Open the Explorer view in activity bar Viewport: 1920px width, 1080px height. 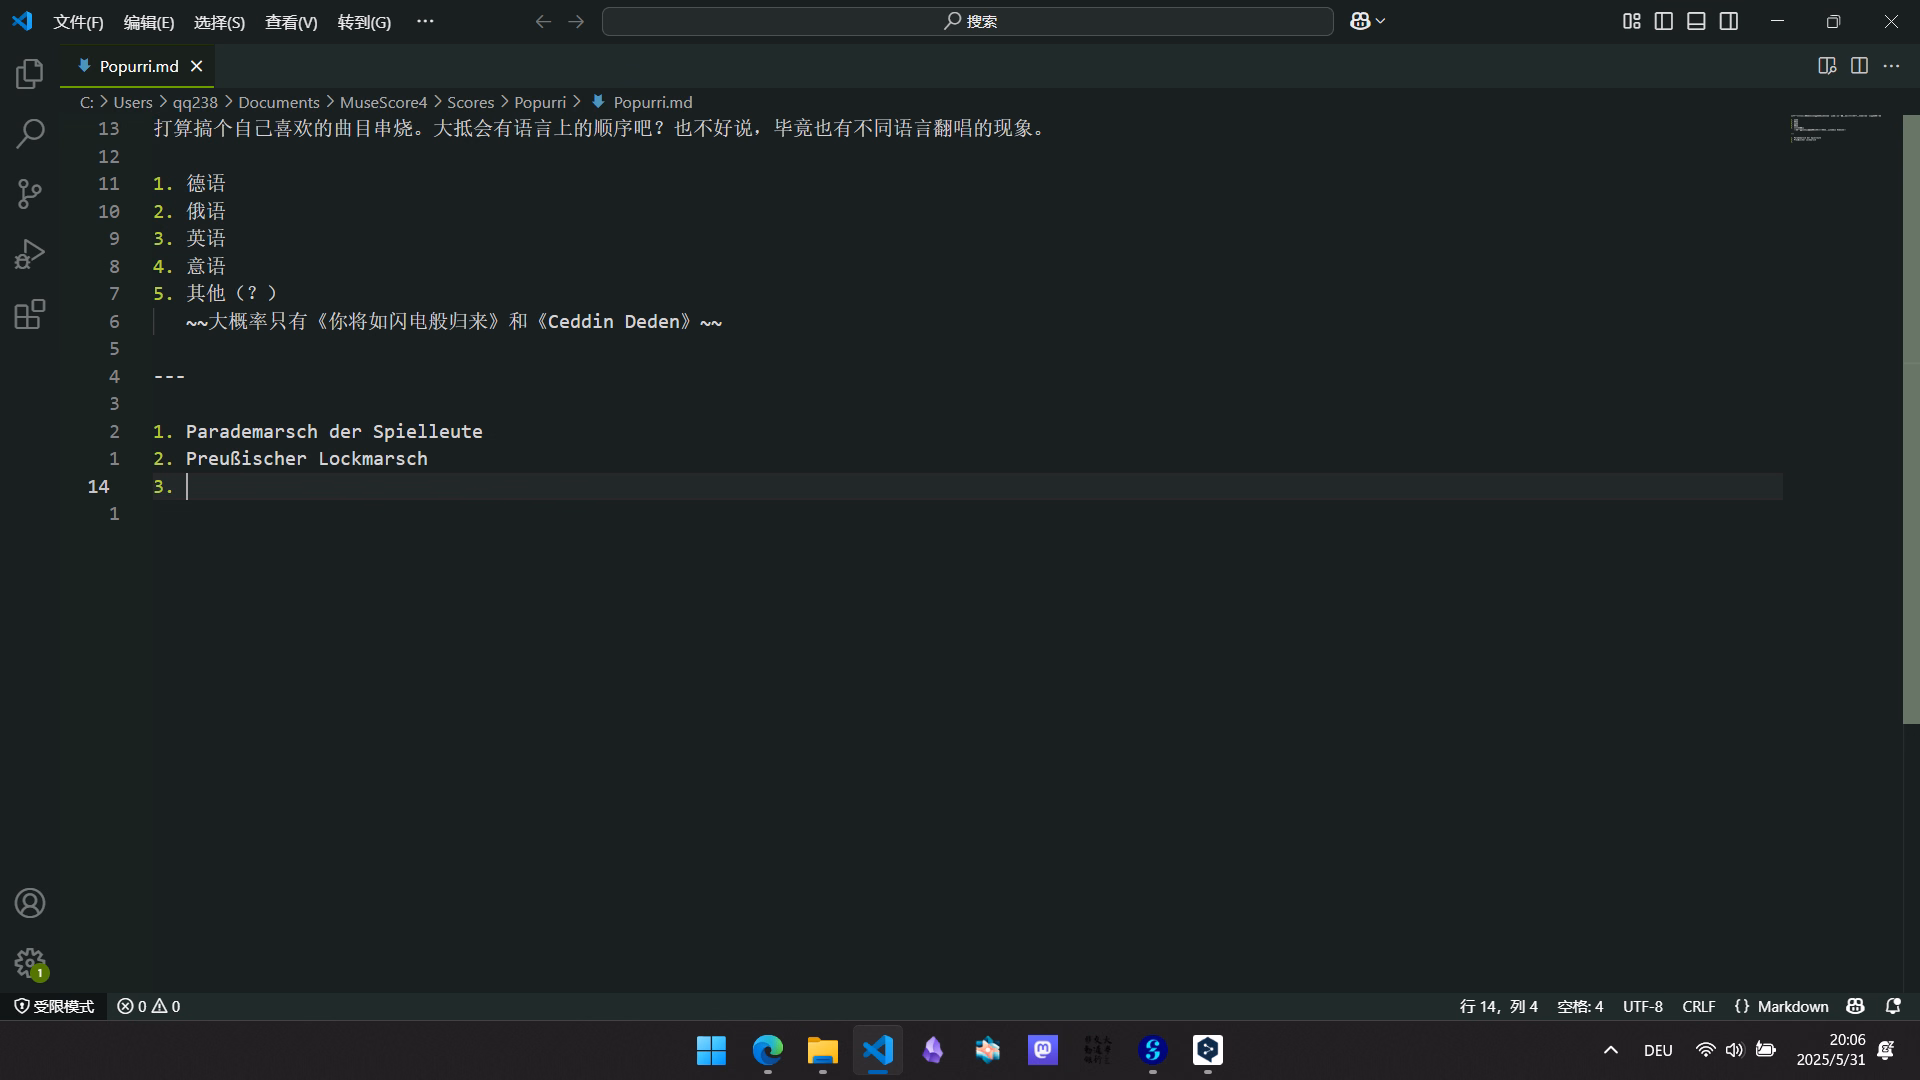click(x=30, y=73)
